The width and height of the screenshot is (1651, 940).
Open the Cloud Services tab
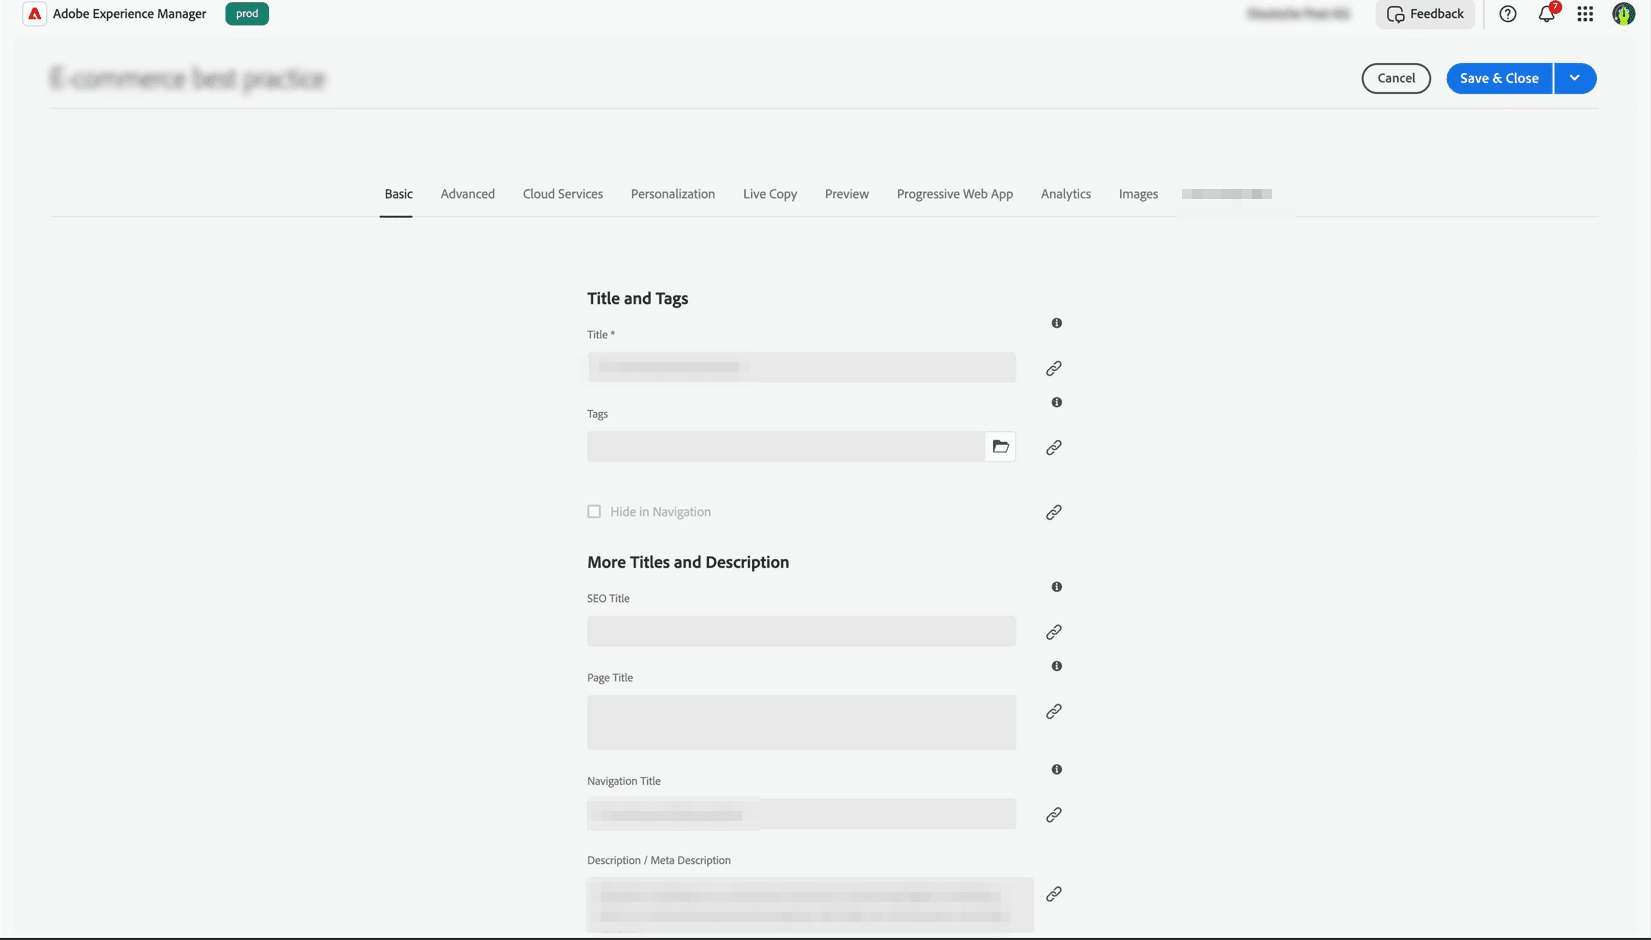(563, 194)
